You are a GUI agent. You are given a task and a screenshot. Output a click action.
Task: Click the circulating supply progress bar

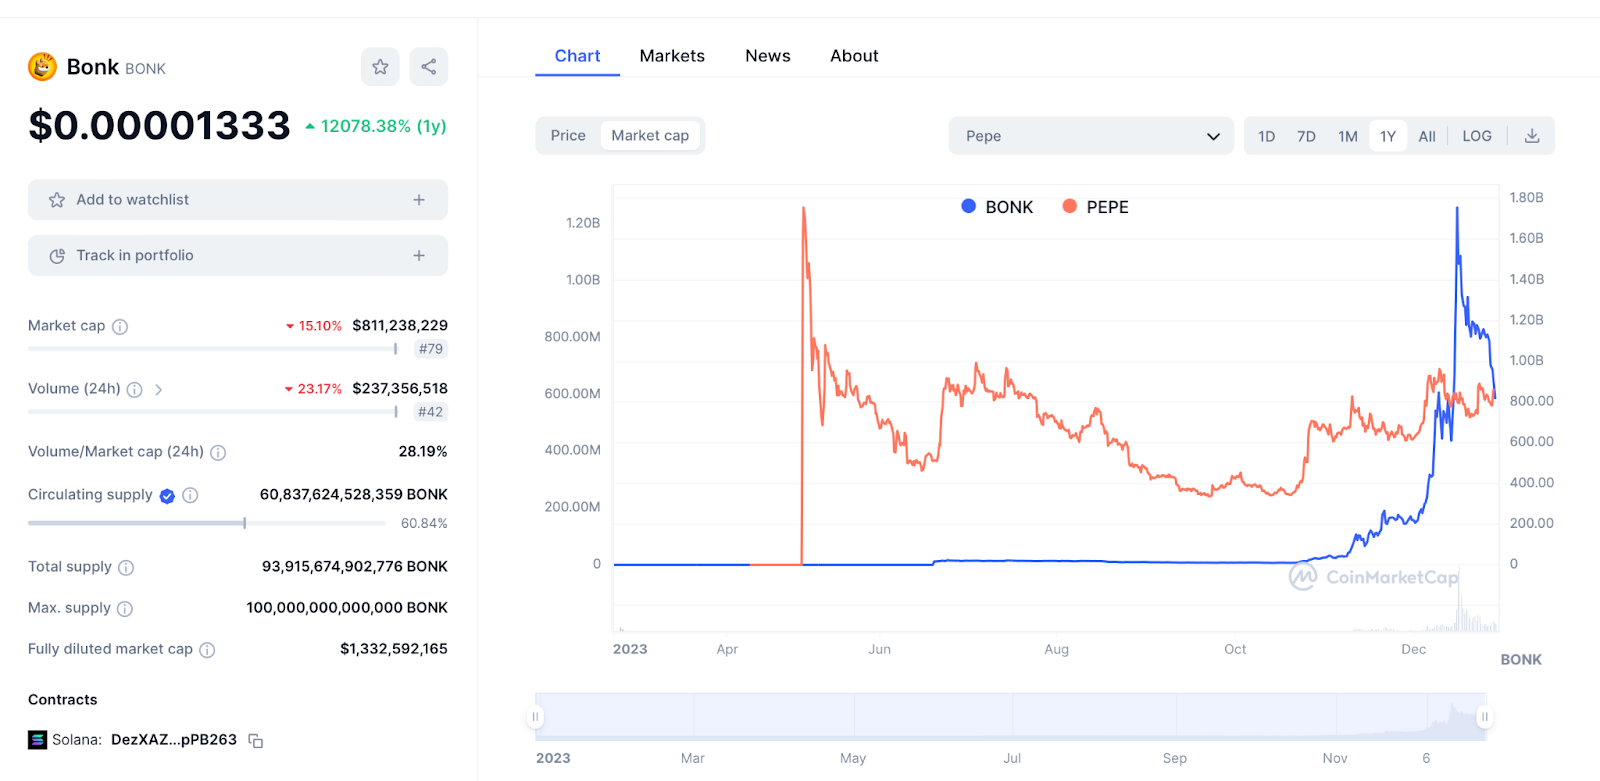207,523
